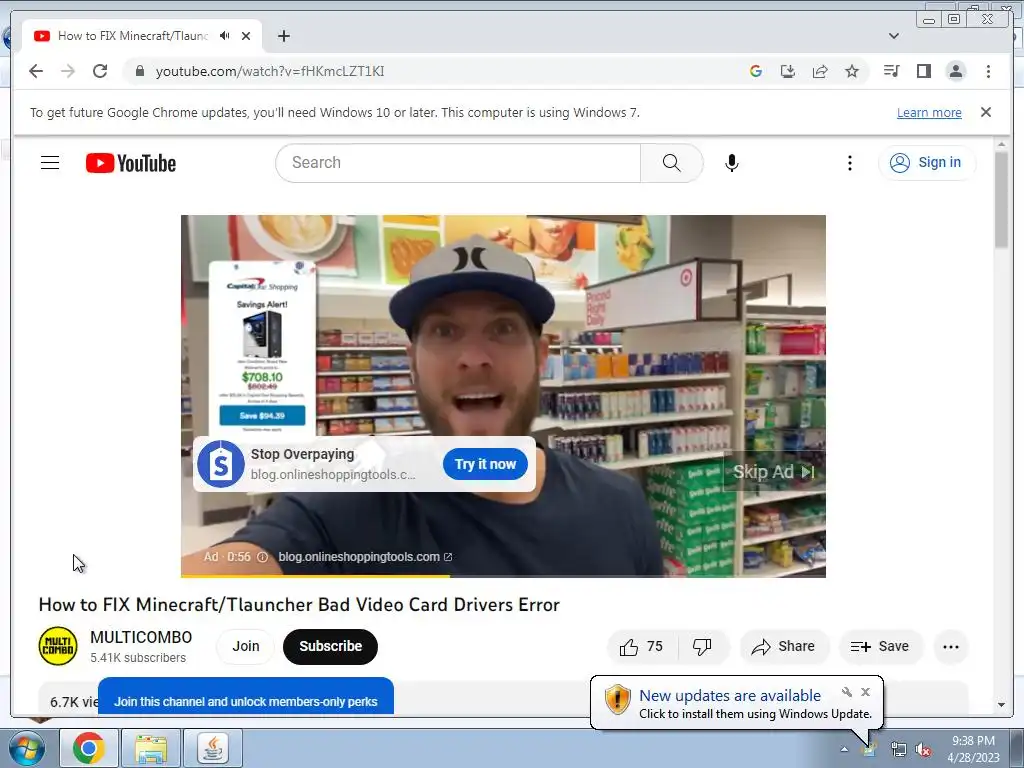
Task: Select the video title text
Action: pyautogui.click(x=299, y=605)
